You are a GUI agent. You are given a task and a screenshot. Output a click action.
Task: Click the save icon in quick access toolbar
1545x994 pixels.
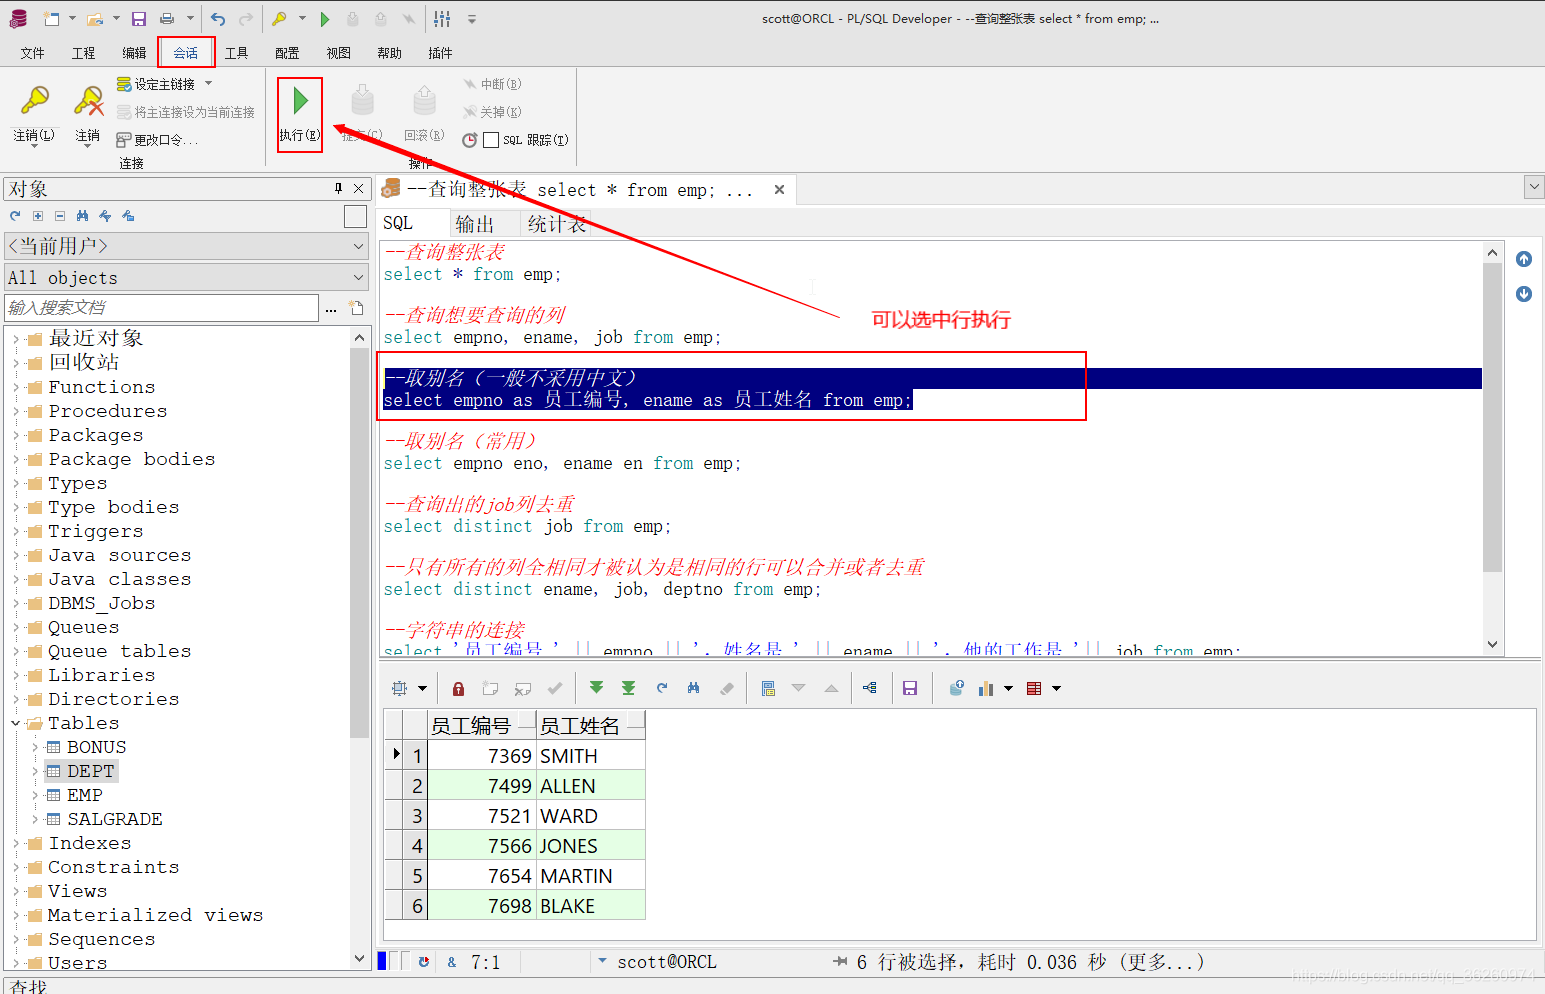139,19
